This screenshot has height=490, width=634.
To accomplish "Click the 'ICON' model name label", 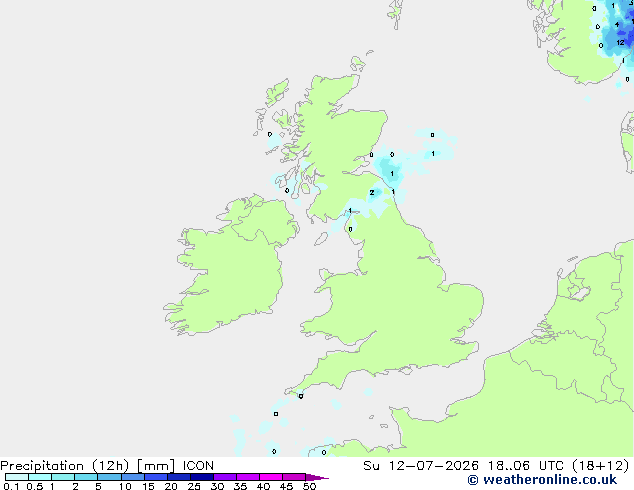I will (198, 466).
